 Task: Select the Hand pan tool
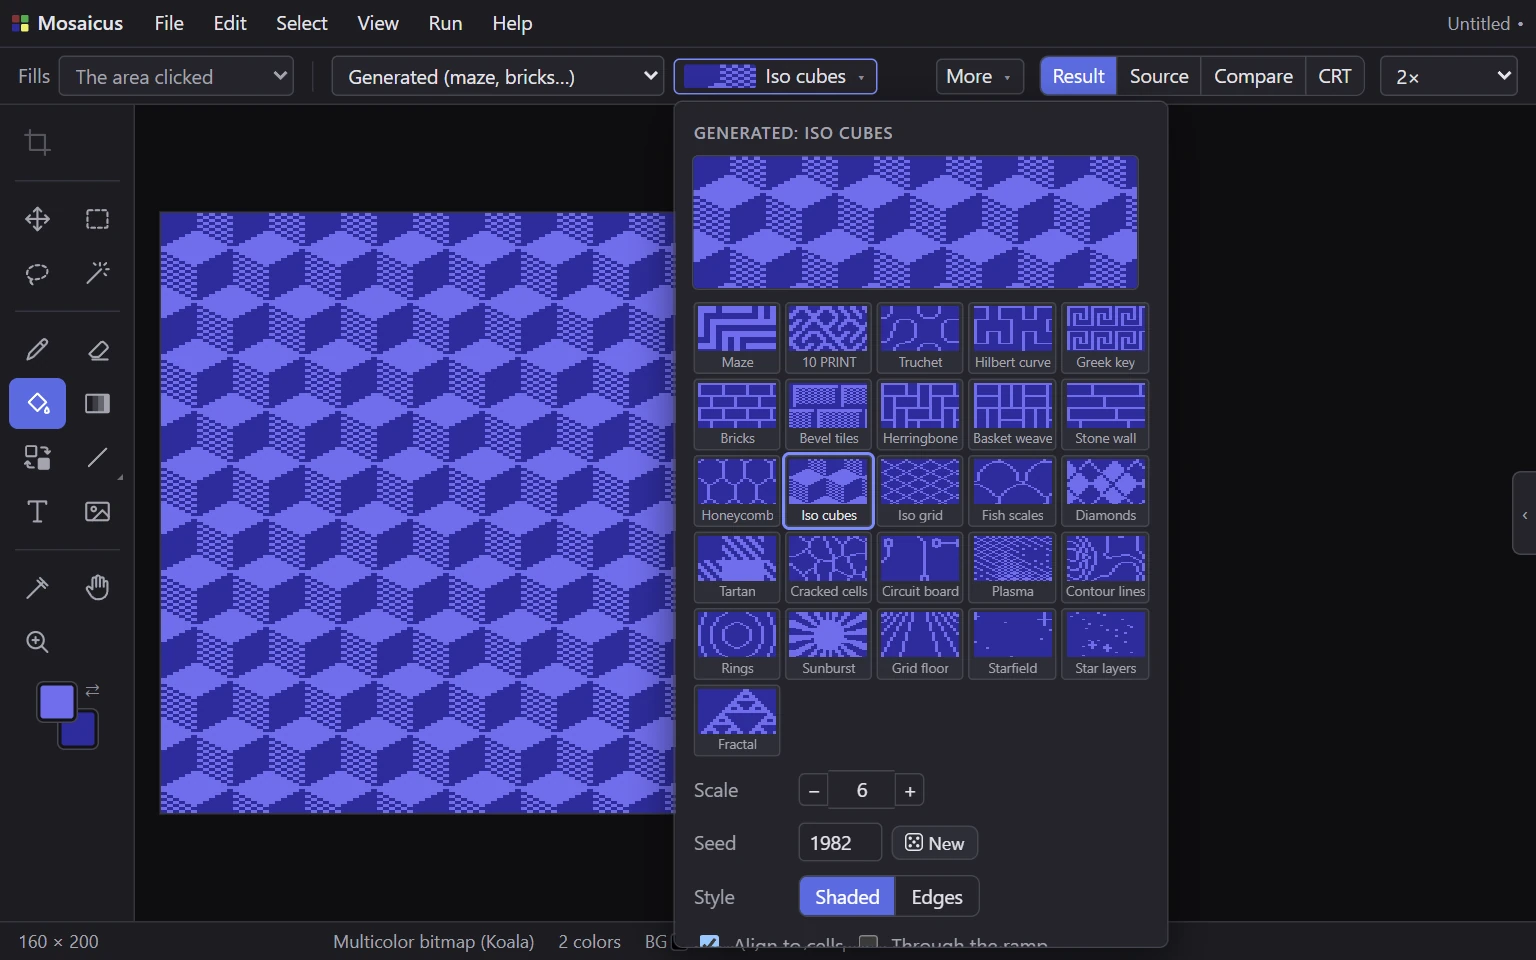97,587
